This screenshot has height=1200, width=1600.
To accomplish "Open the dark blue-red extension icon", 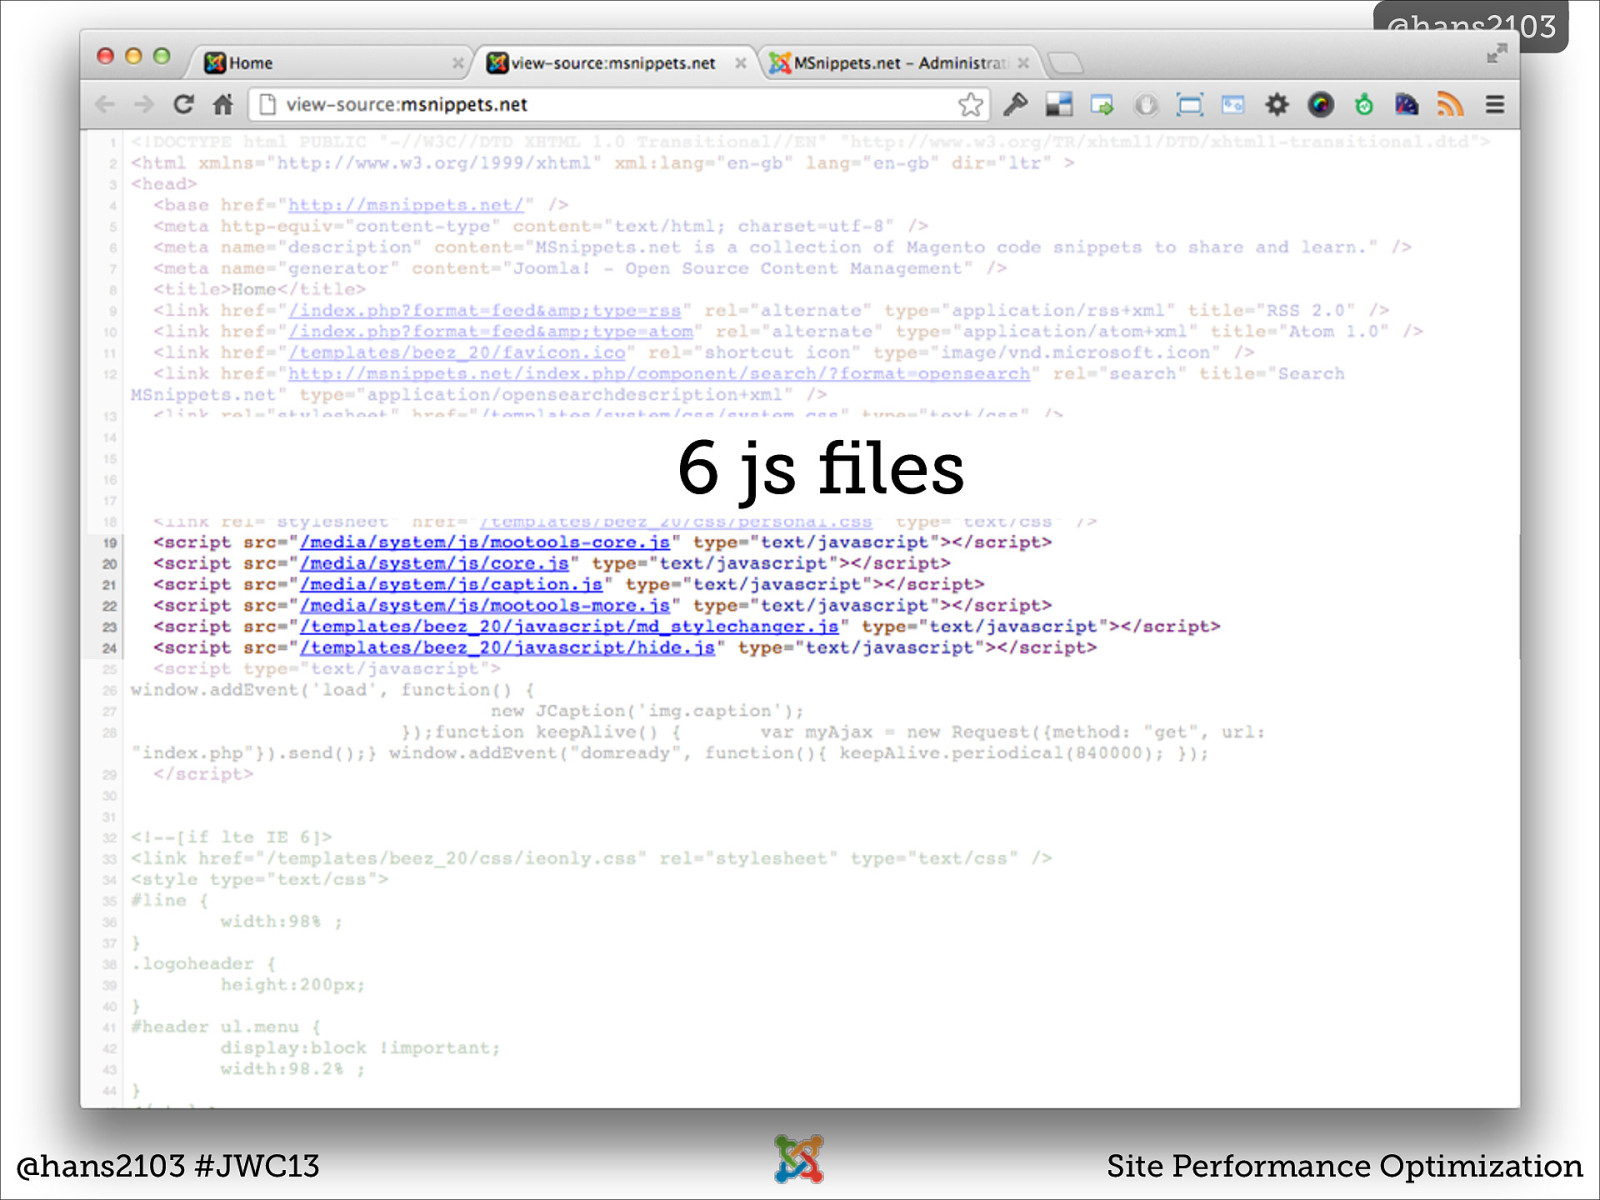I will click(x=1407, y=104).
